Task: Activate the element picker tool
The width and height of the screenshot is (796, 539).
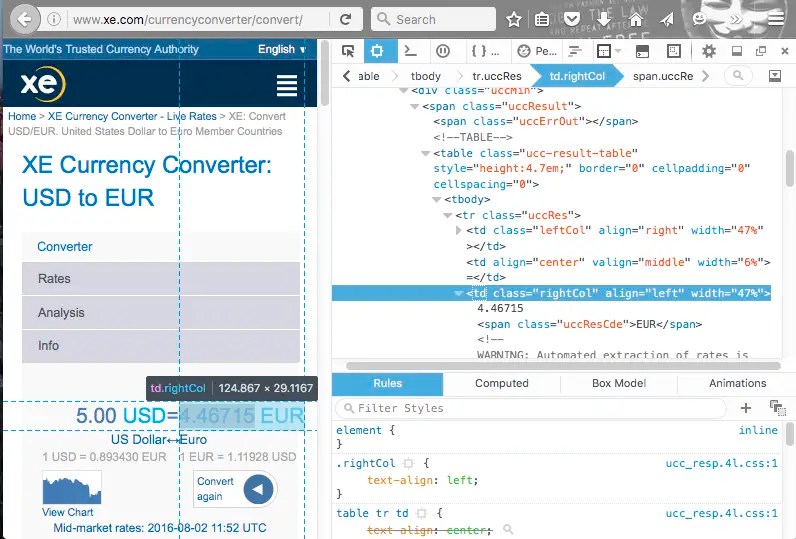Action: point(348,51)
